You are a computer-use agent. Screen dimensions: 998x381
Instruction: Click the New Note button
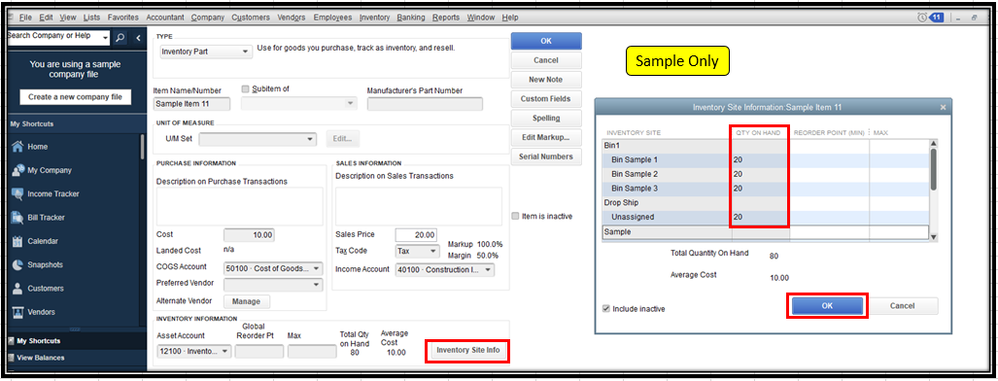pos(546,80)
